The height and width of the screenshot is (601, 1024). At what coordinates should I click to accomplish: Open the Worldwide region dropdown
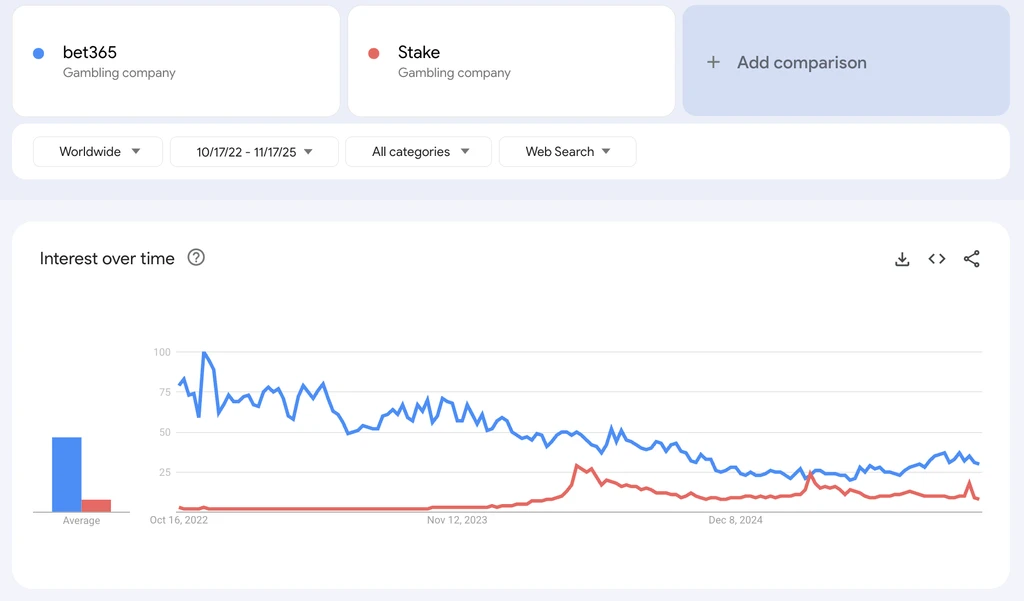[x=99, y=152]
